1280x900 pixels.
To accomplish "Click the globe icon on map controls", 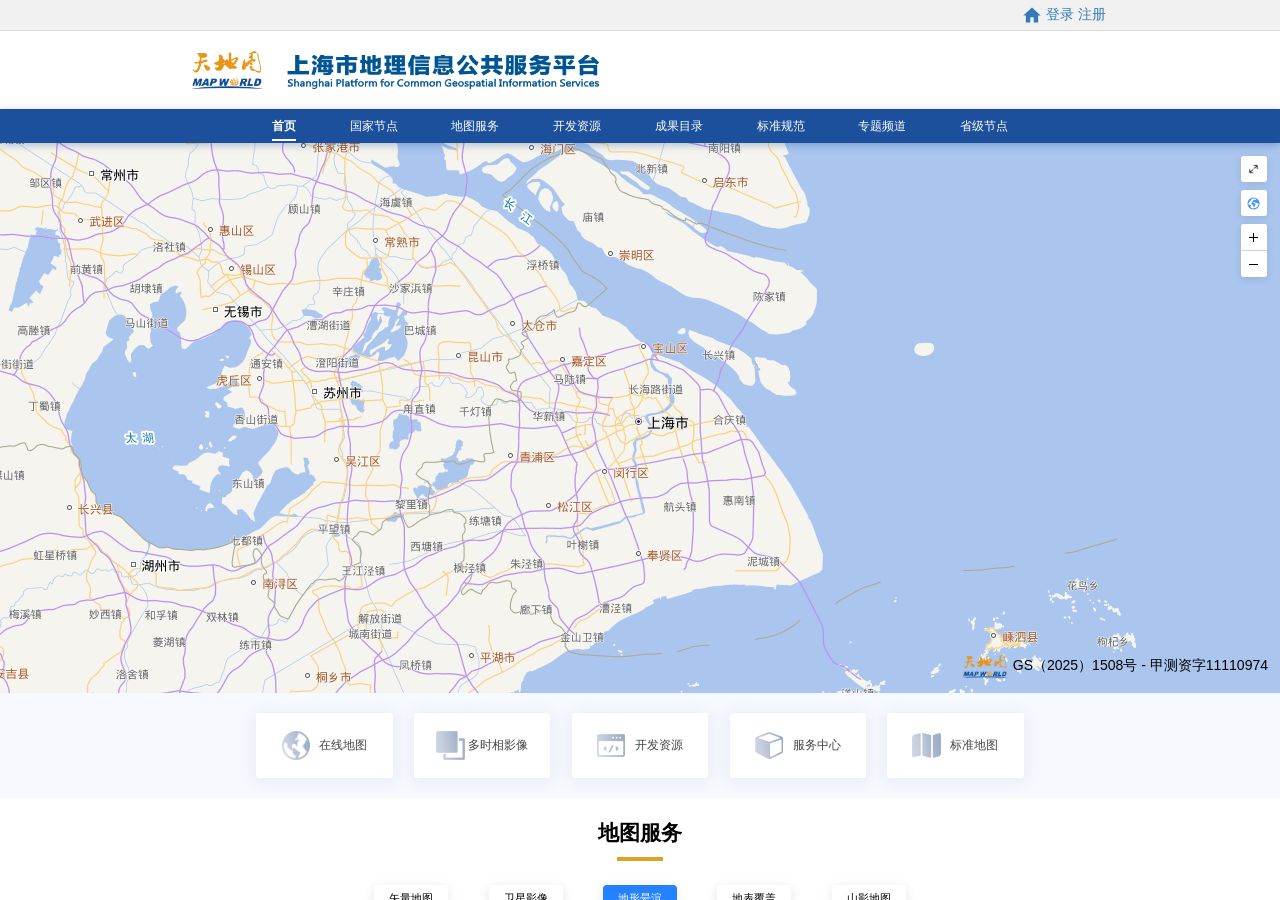I will 1254,203.
